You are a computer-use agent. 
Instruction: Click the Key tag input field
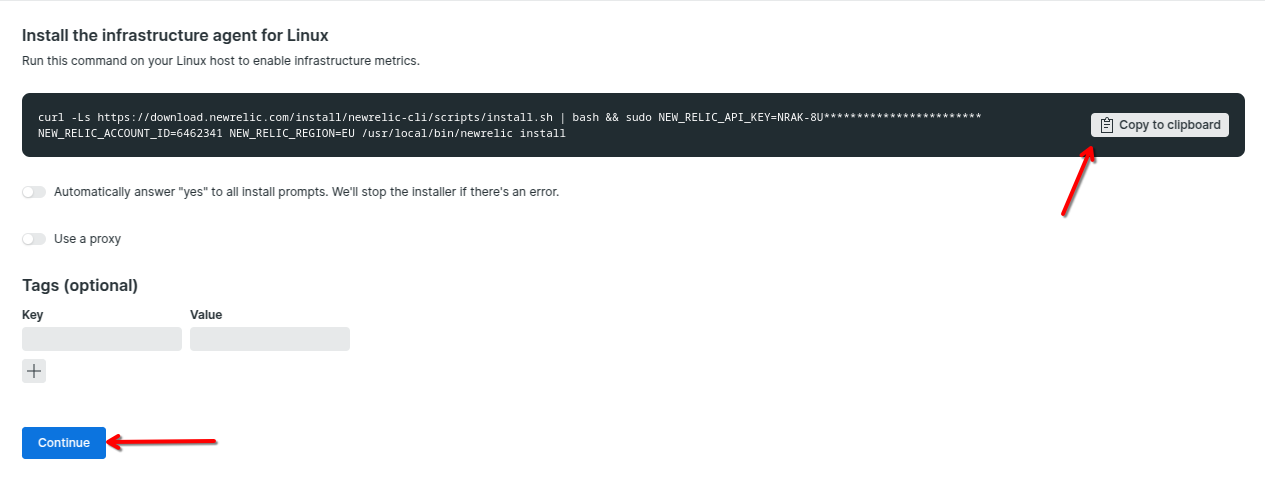(x=102, y=339)
